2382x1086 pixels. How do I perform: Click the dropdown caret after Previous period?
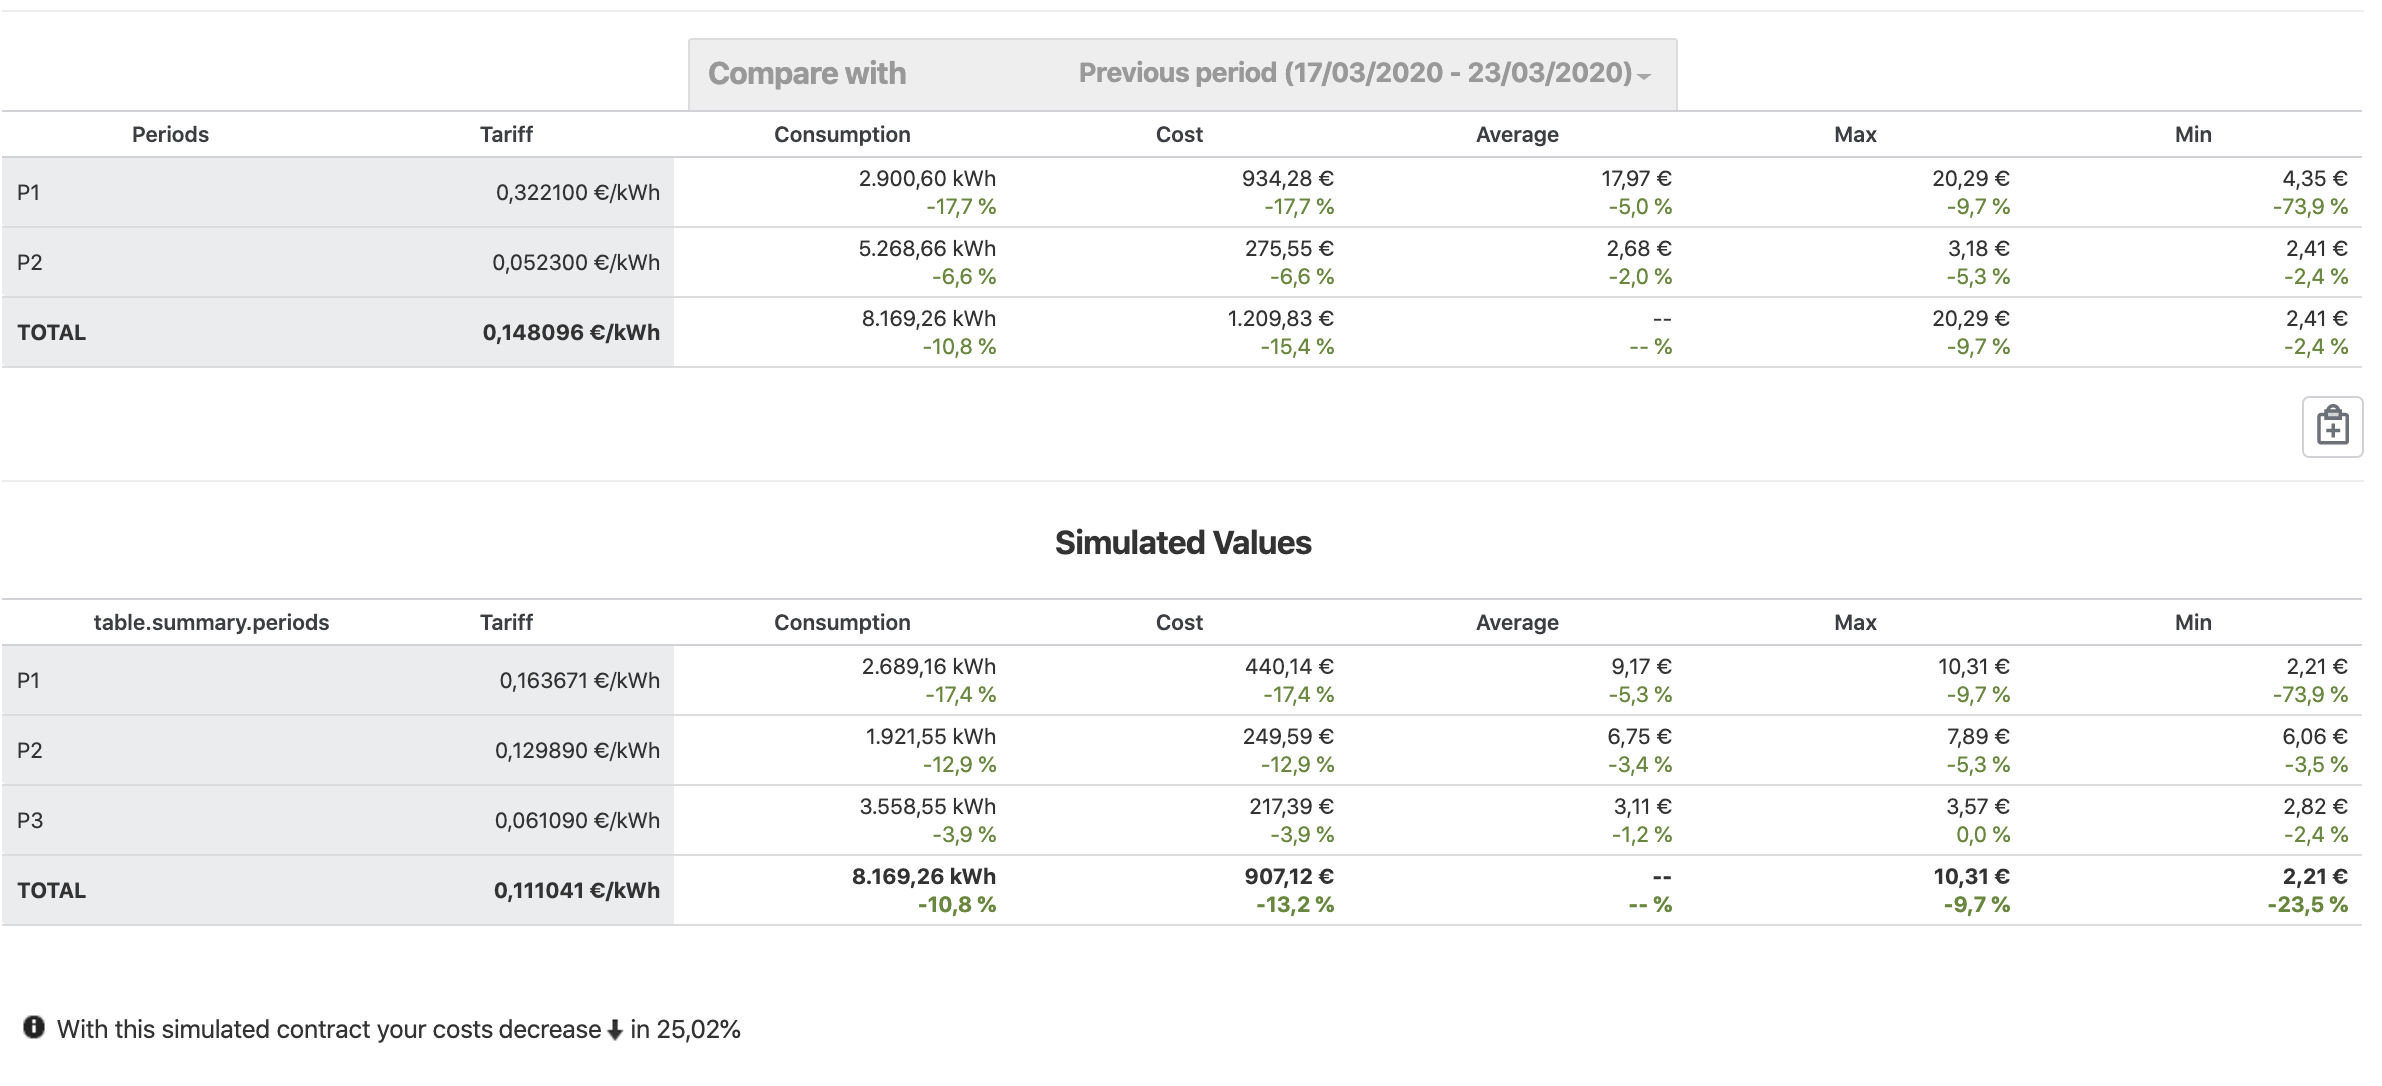1644,76
